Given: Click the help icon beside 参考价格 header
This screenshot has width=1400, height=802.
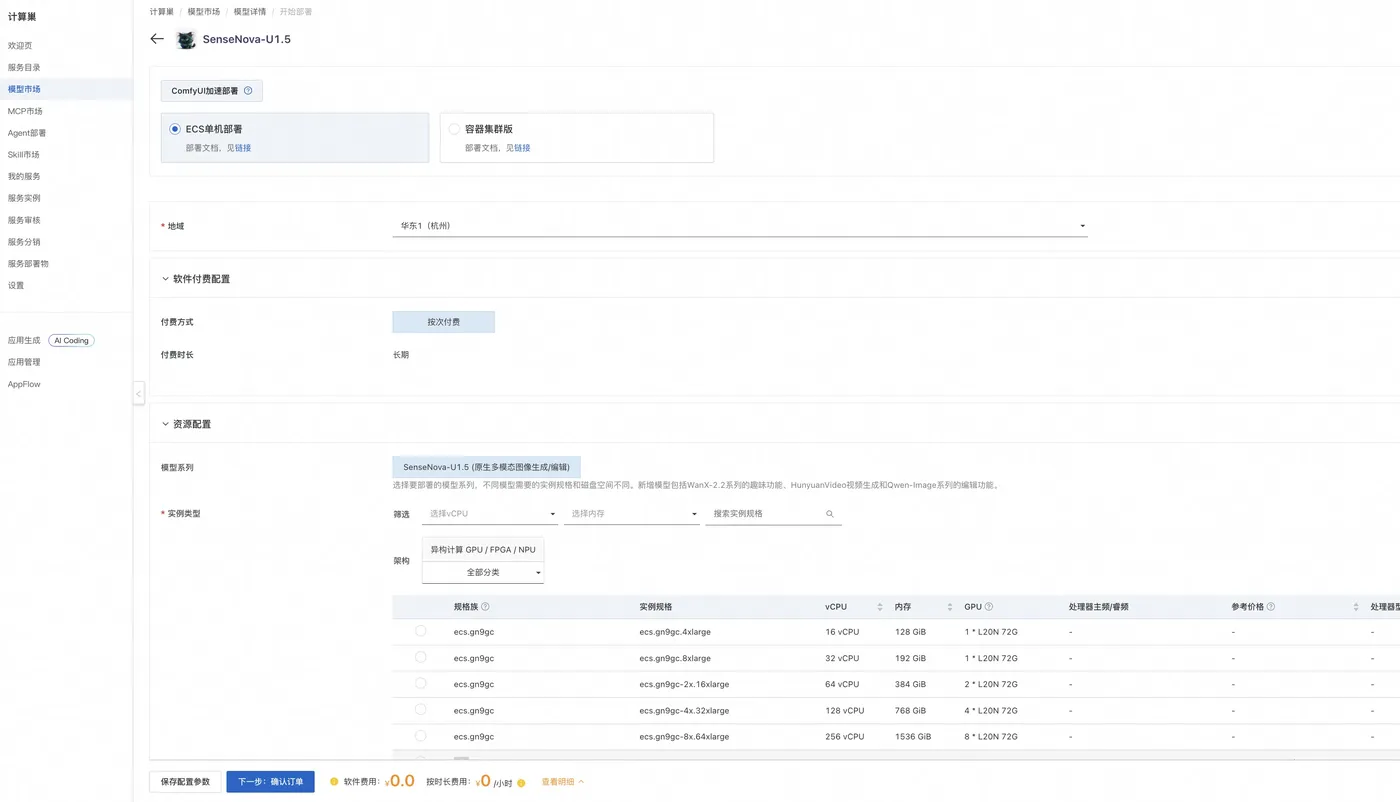Looking at the screenshot, I should (1270, 607).
